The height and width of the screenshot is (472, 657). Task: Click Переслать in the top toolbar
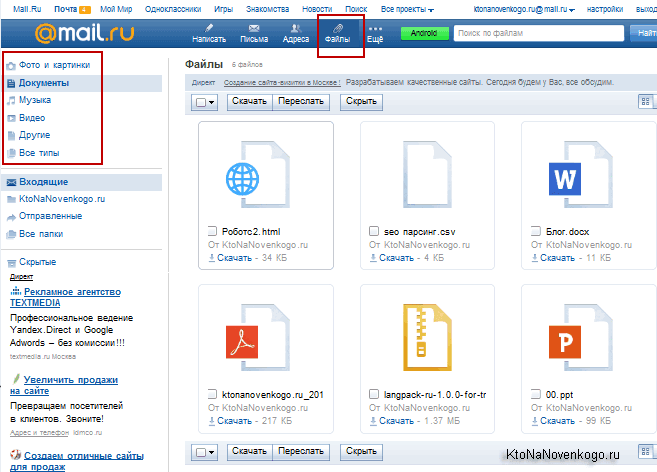click(301, 101)
